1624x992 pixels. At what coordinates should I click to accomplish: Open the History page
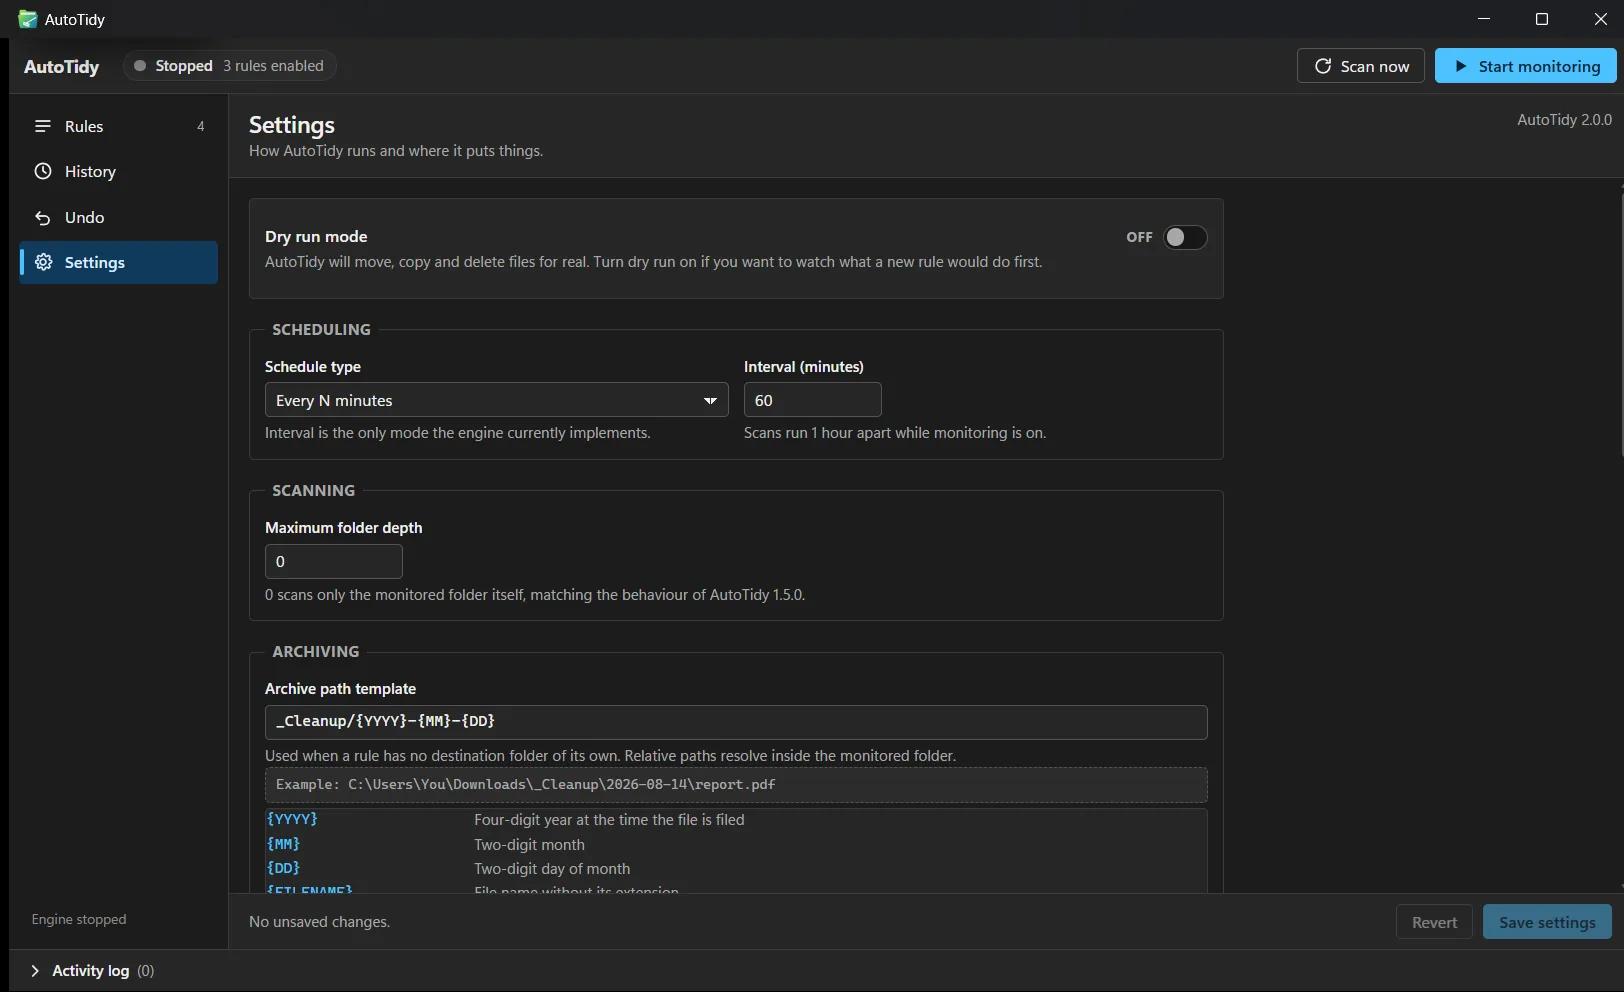point(118,171)
